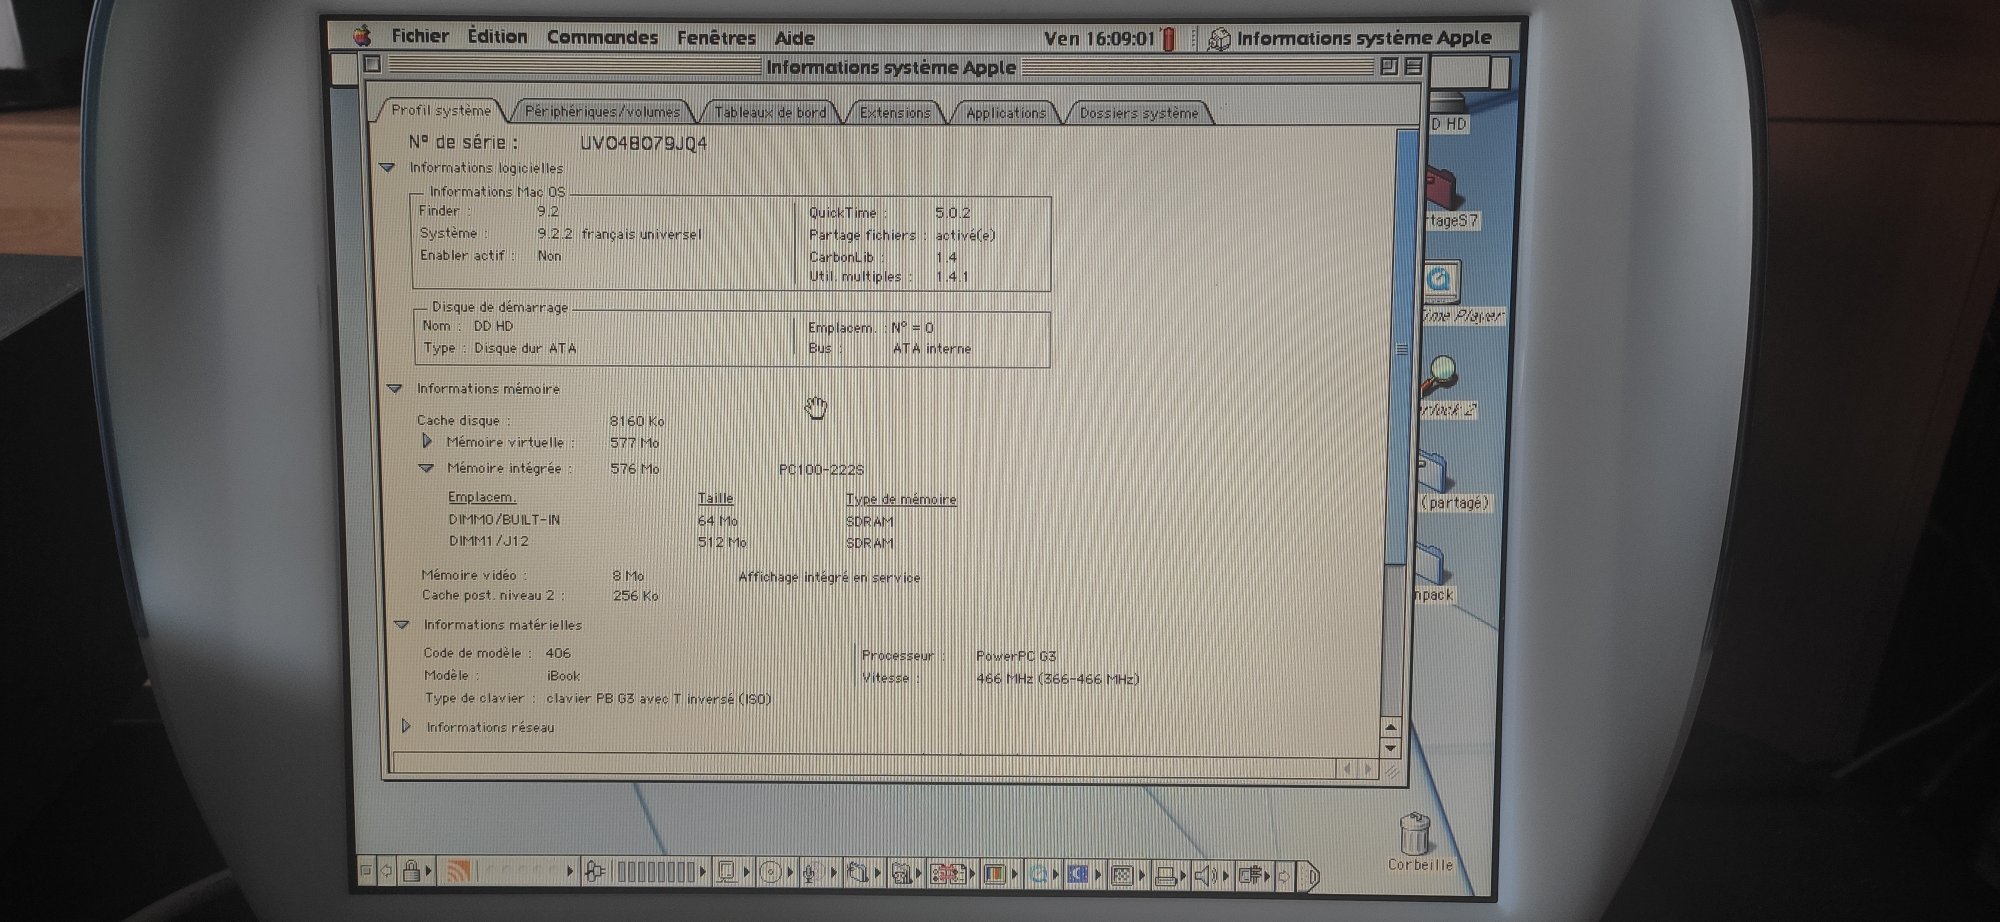2000x922 pixels.
Task: Collapse the Mémoire intégrée details
Action: [x=426, y=467]
